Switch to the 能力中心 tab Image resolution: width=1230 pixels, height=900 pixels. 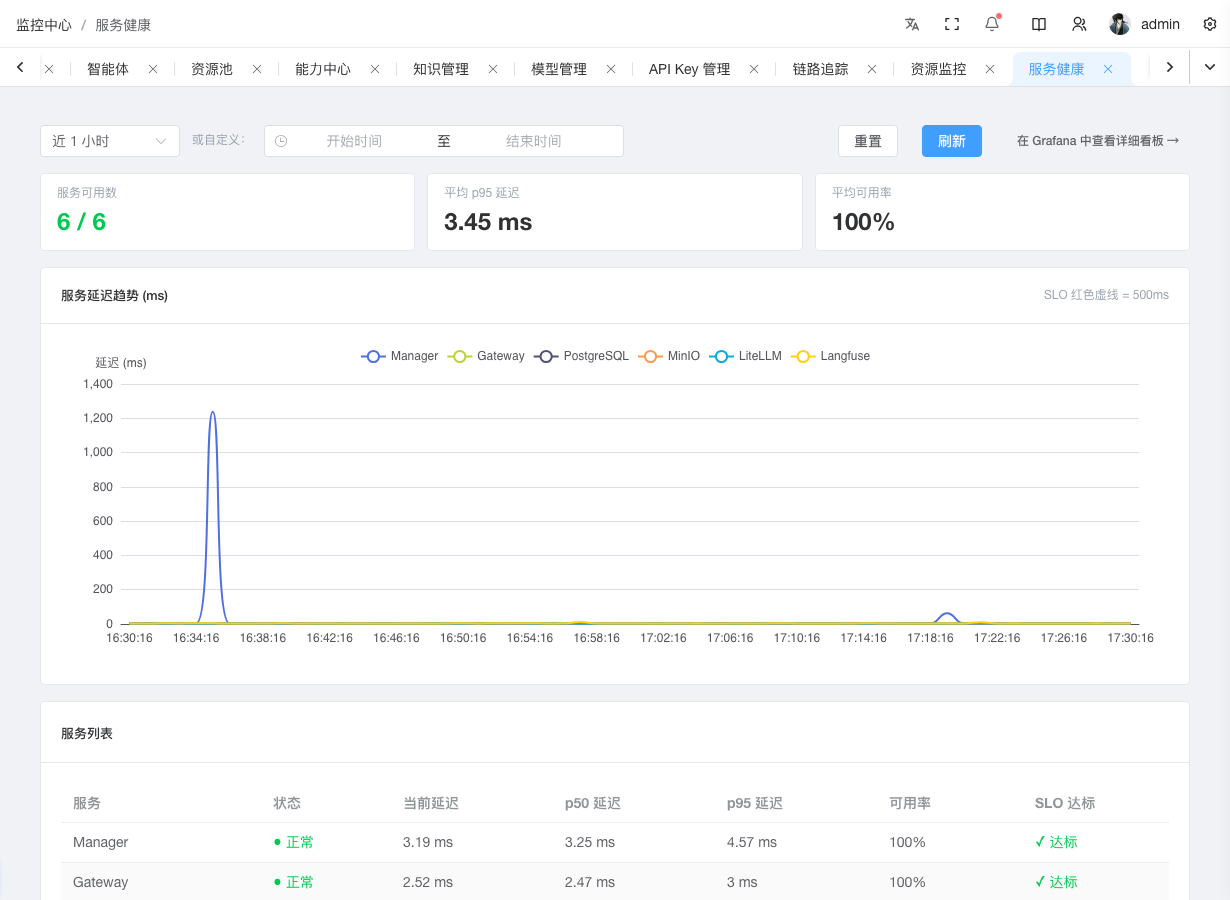pyautogui.click(x=323, y=69)
